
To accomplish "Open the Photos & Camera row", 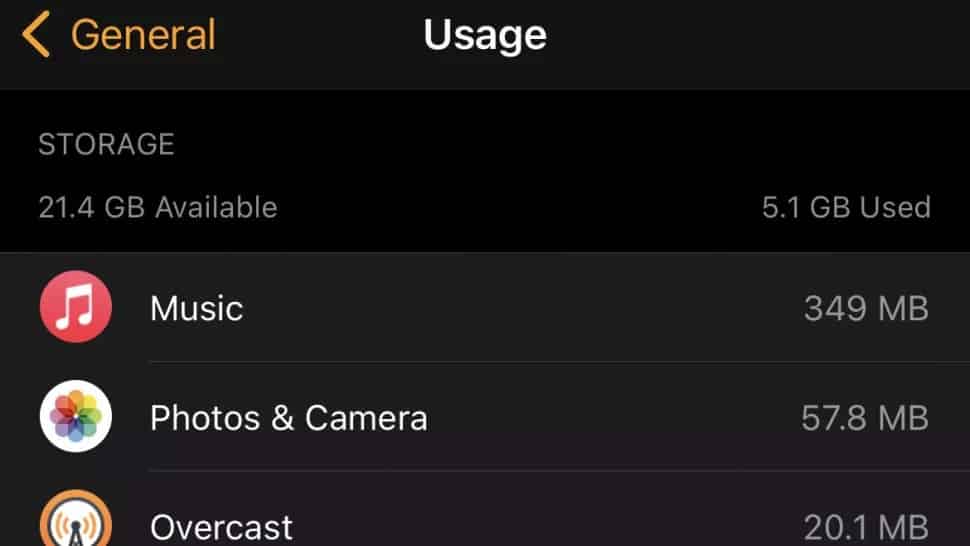I will [x=485, y=416].
